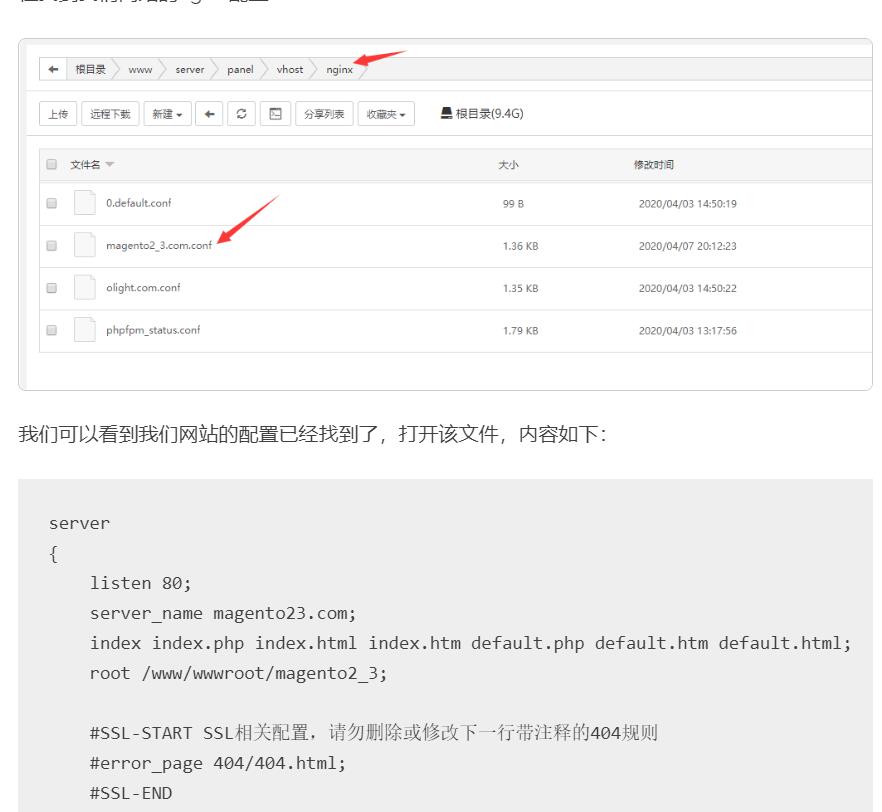
Task: Open the 收藏夹 dropdown
Action: tap(386, 114)
